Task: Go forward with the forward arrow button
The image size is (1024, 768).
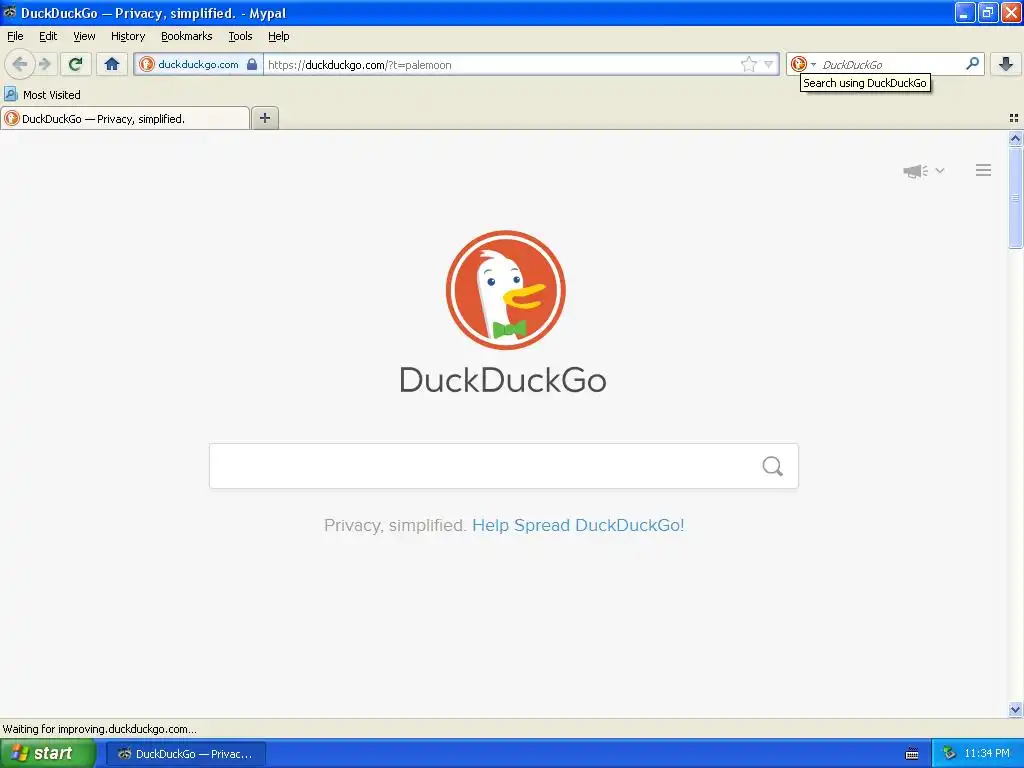Action: pyautogui.click(x=44, y=64)
